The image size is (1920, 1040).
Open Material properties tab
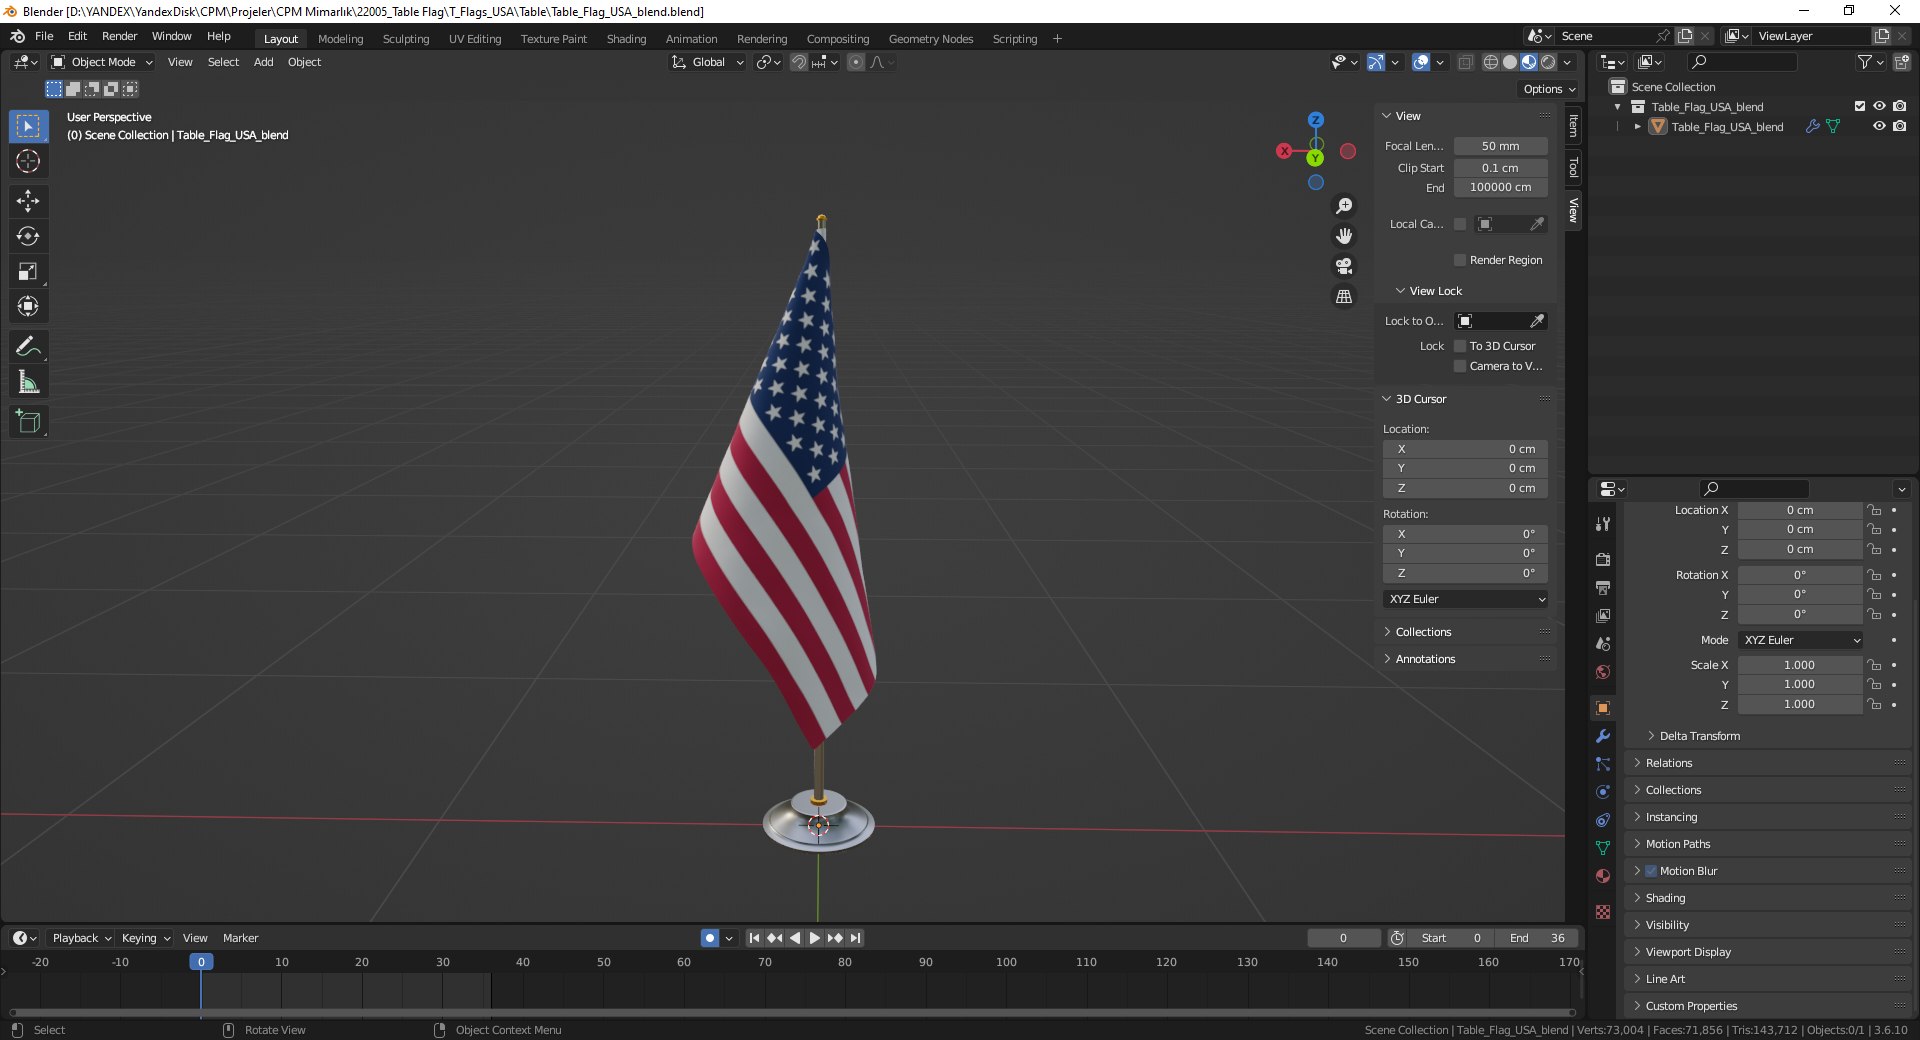point(1603,876)
